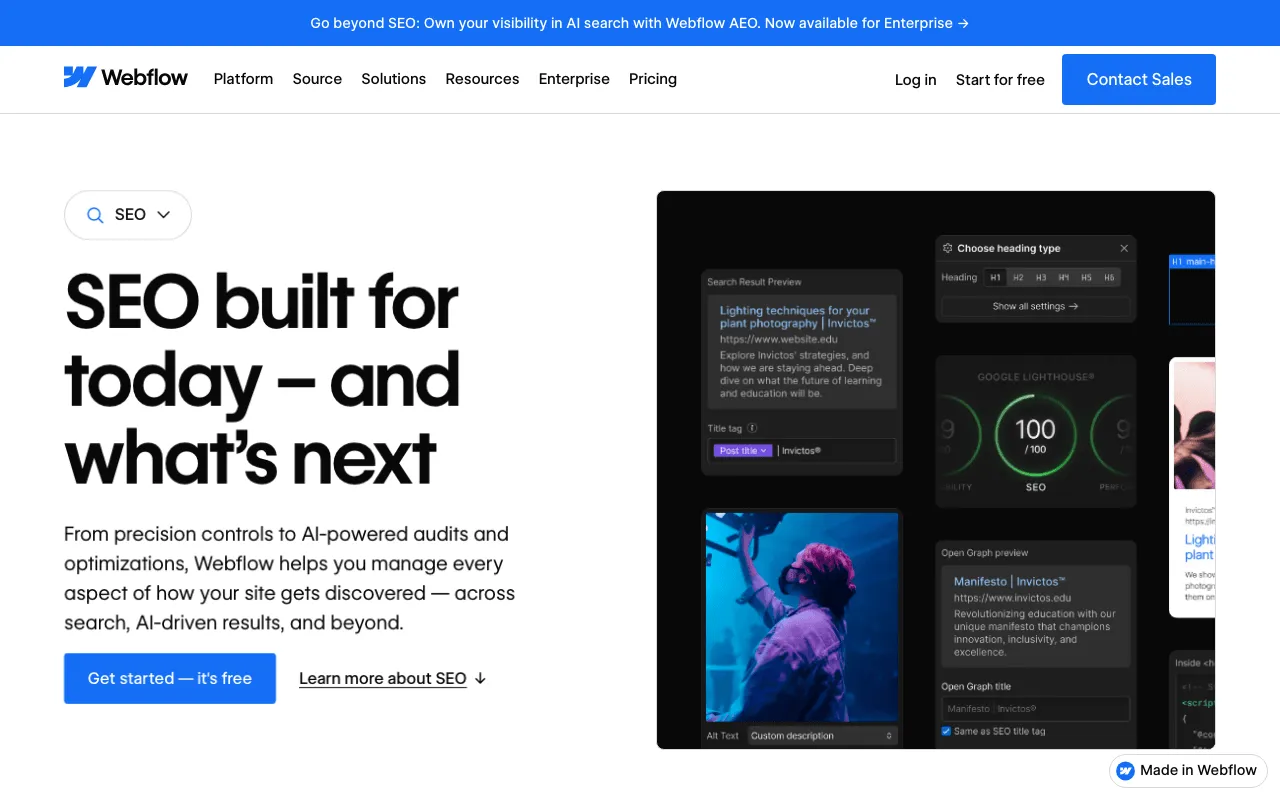The width and height of the screenshot is (1280, 800).
Task: Click the Made in Webflow badge icon
Action: coord(1126,770)
